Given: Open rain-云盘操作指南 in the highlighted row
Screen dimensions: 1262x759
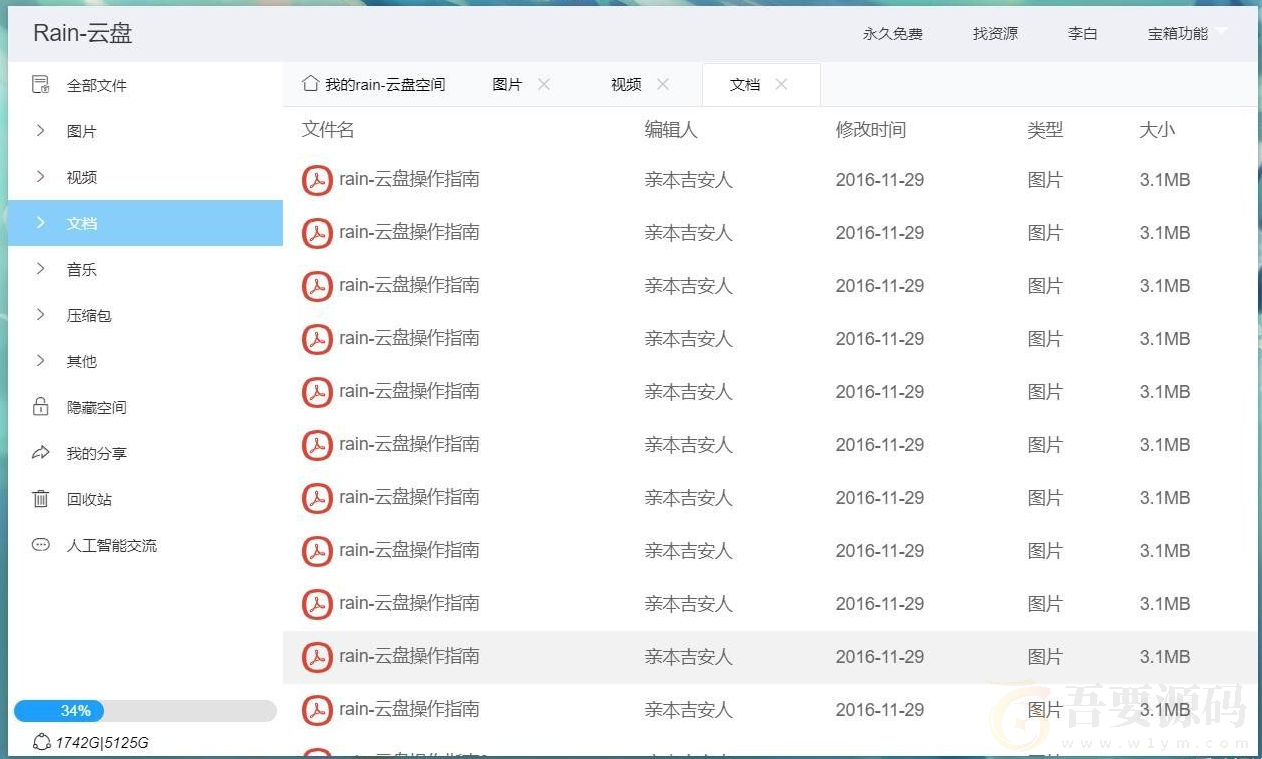Looking at the screenshot, I should tap(409, 656).
